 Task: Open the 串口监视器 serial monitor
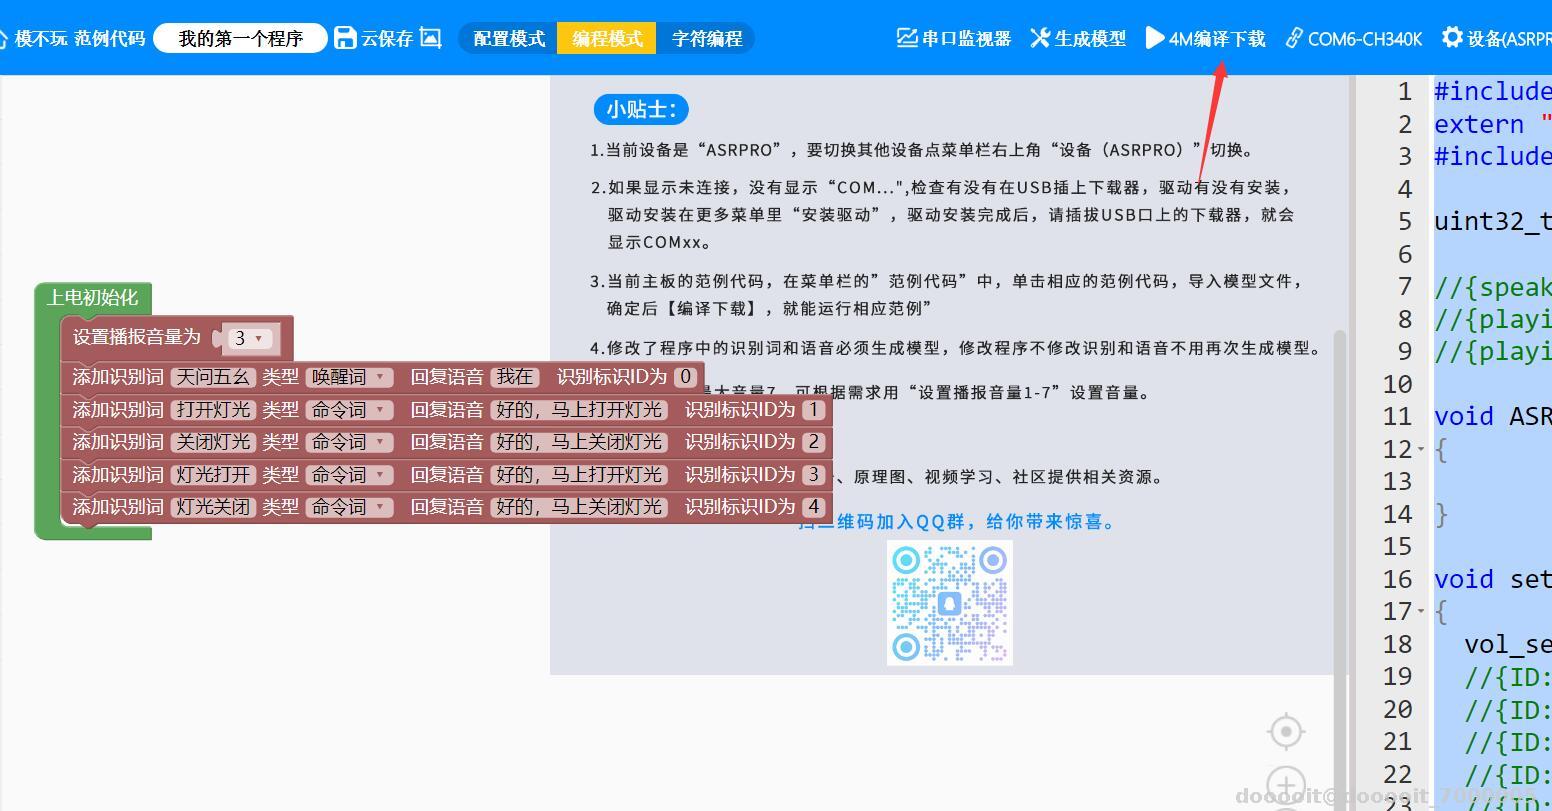click(951, 38)
